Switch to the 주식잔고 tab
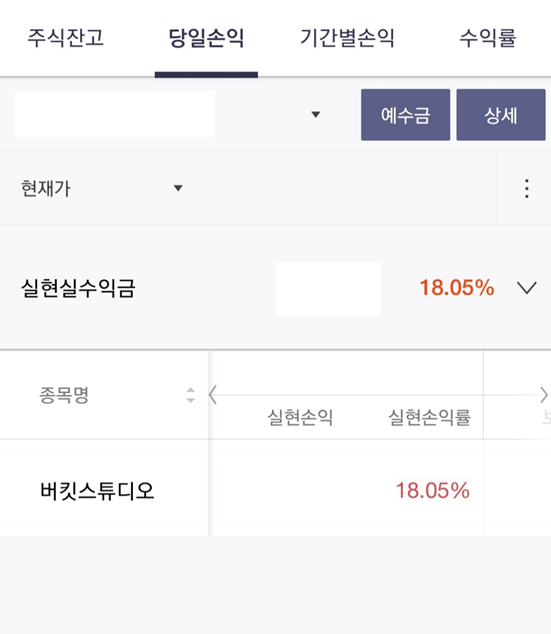Image resolution: width=551 pixels, height=634 pixels. tap(65, 38)
